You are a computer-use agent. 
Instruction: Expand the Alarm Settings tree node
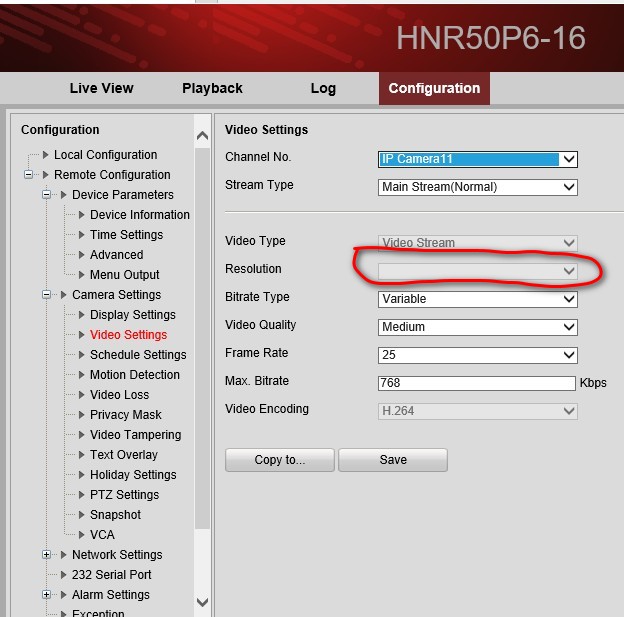click(x=47, y=595)
